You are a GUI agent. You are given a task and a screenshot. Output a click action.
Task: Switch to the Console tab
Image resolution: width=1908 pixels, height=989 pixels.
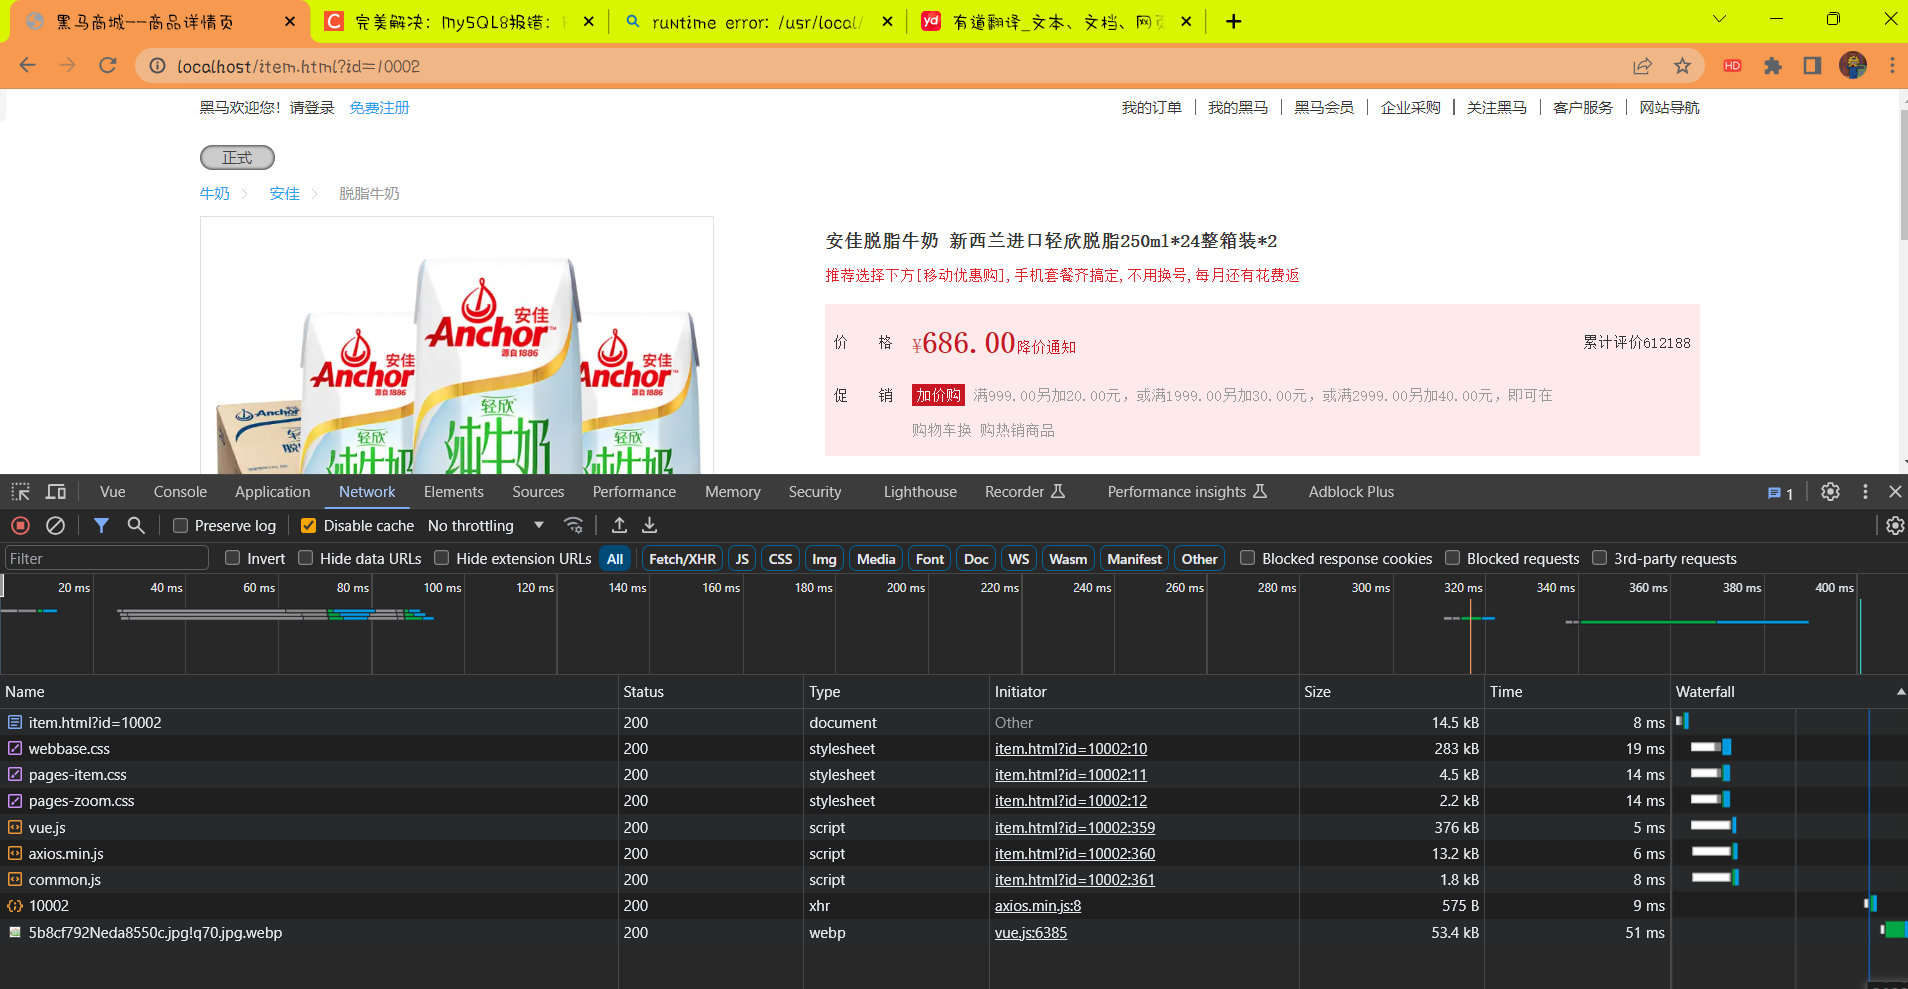pyautogui.click(x=180, y=492)
